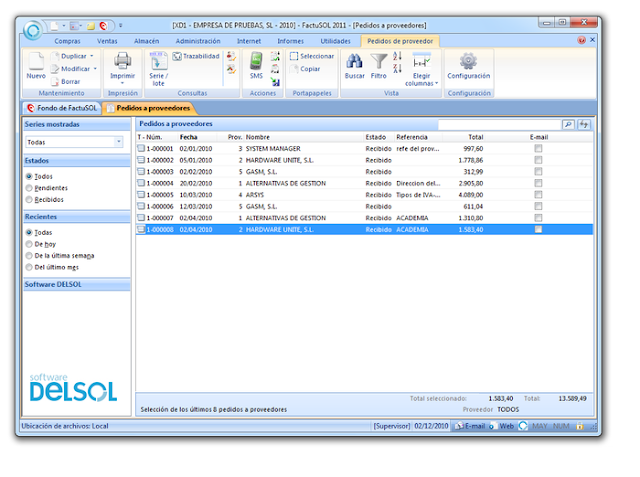
Task: Open the Ventas ribbon tab
Action: 107,41
